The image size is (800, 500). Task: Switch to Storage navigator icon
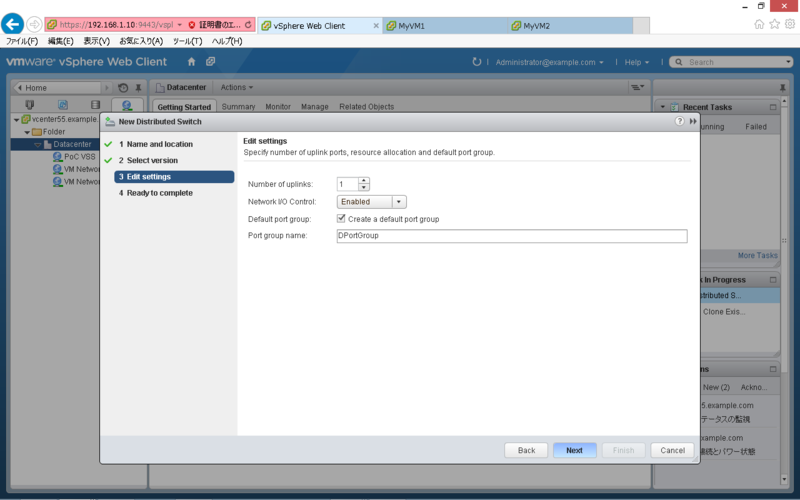coord(95,105)
